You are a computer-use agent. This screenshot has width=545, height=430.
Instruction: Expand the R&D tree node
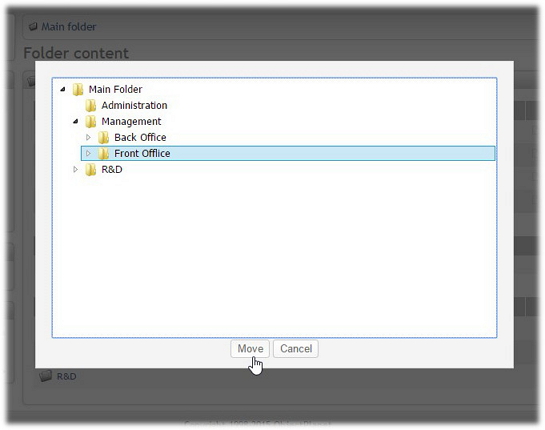75,169
